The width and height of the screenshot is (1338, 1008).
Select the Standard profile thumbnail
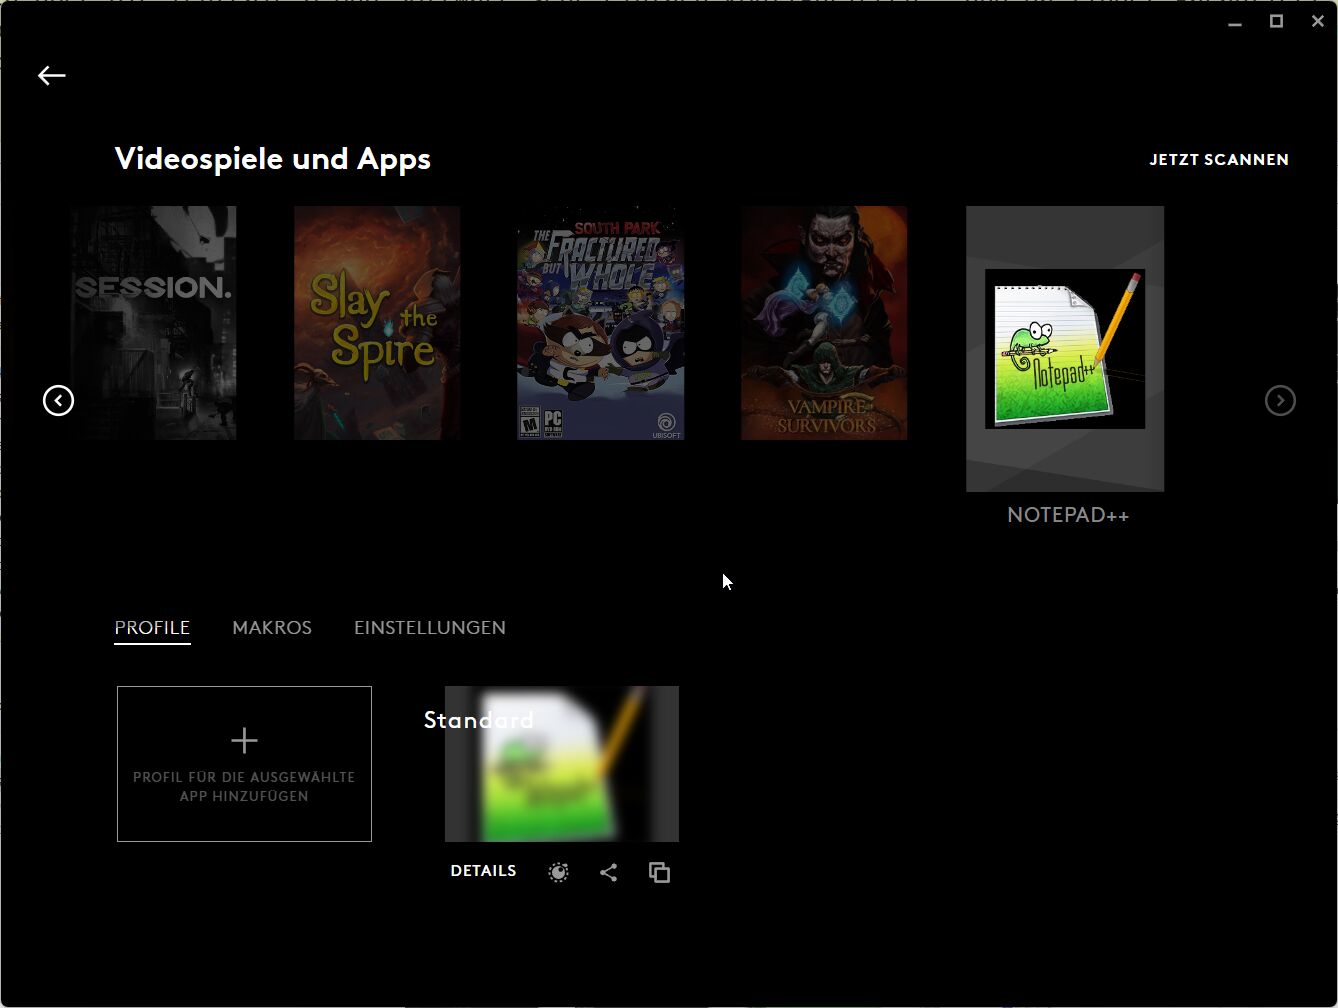[x=562, y=764]
